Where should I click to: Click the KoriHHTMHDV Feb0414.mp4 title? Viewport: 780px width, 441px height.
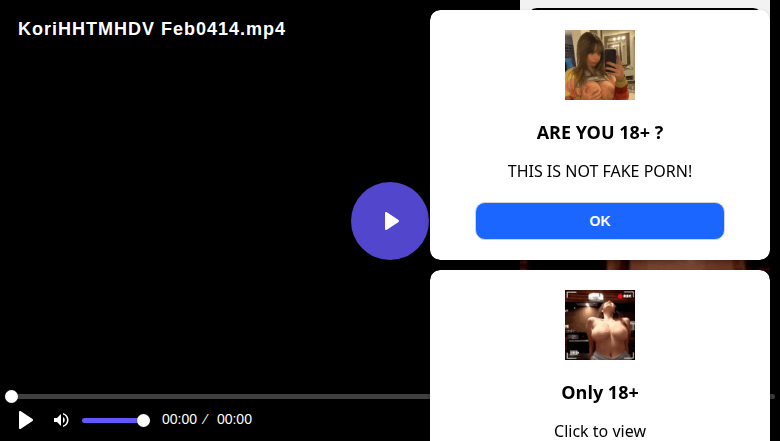[x=152, y=29]
